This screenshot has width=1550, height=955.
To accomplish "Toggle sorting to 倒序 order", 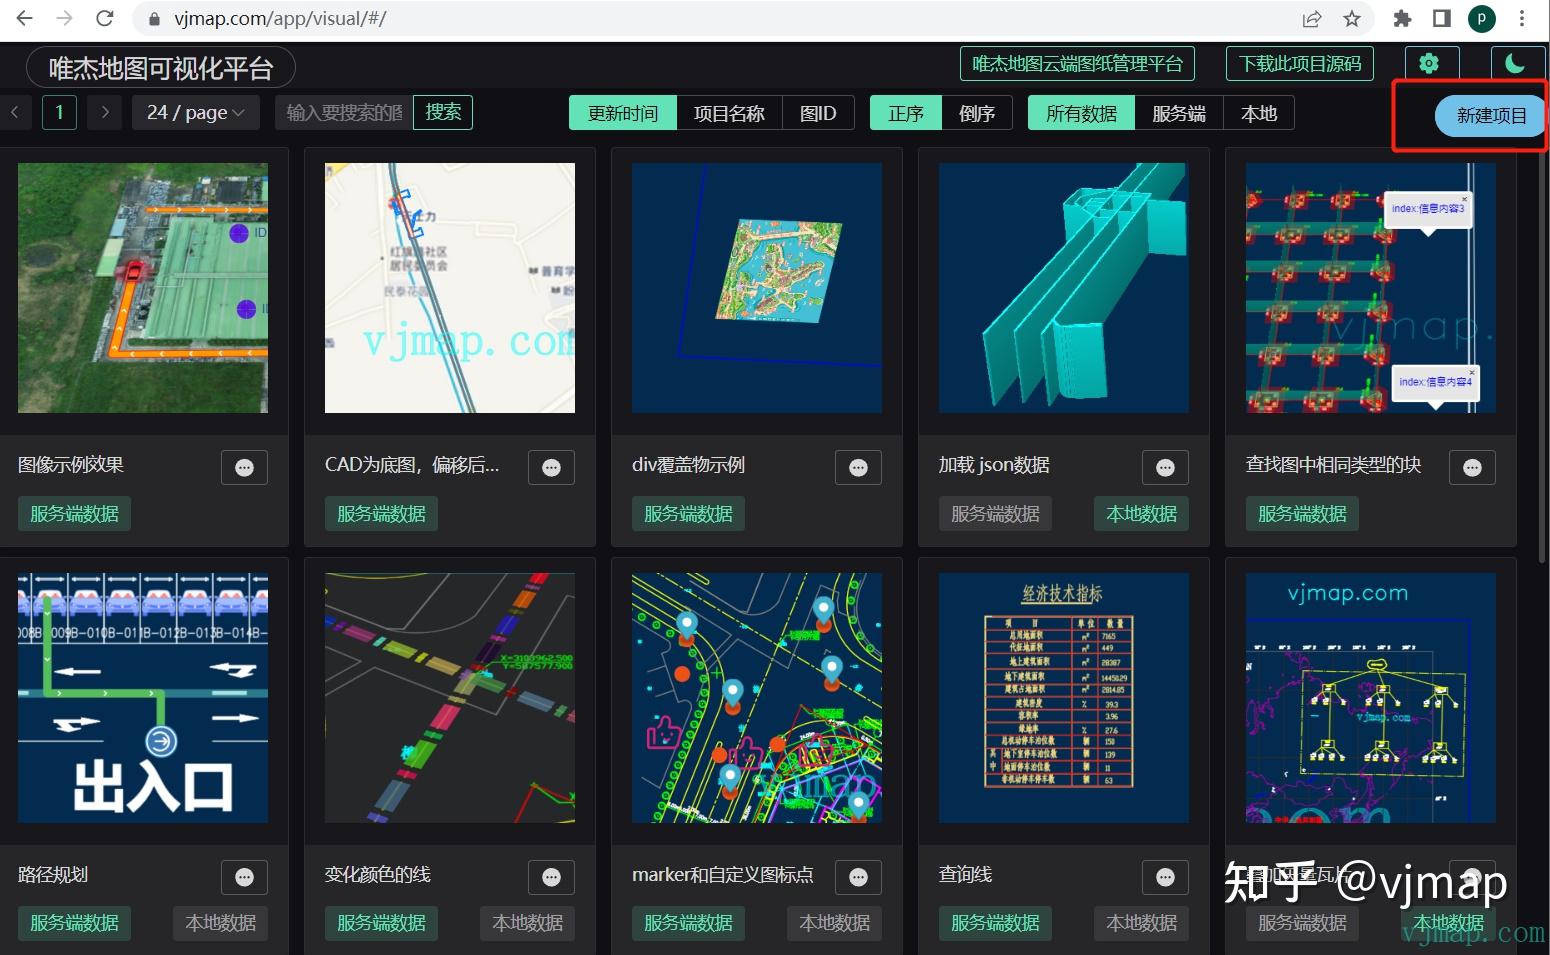I will (x=978, y=112).
